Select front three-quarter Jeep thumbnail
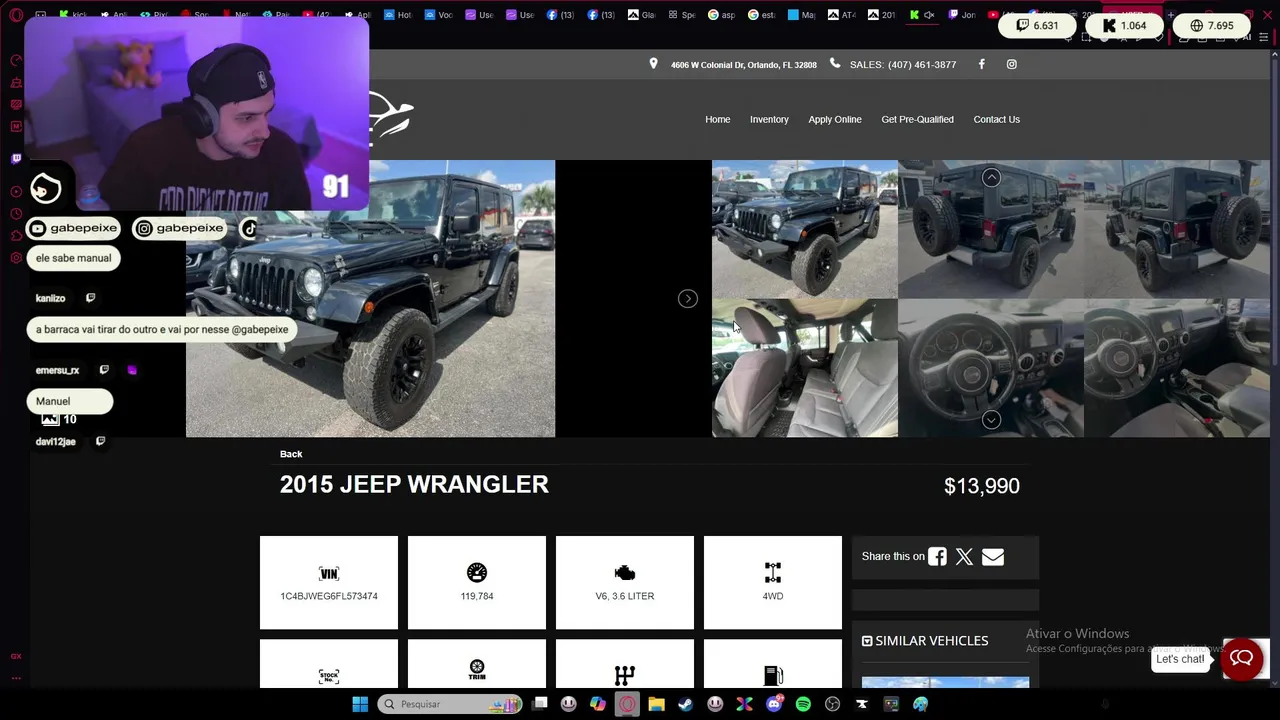The width and height of the screenshot is (1280, 720). pyautogui.click(x=805, y=229)
